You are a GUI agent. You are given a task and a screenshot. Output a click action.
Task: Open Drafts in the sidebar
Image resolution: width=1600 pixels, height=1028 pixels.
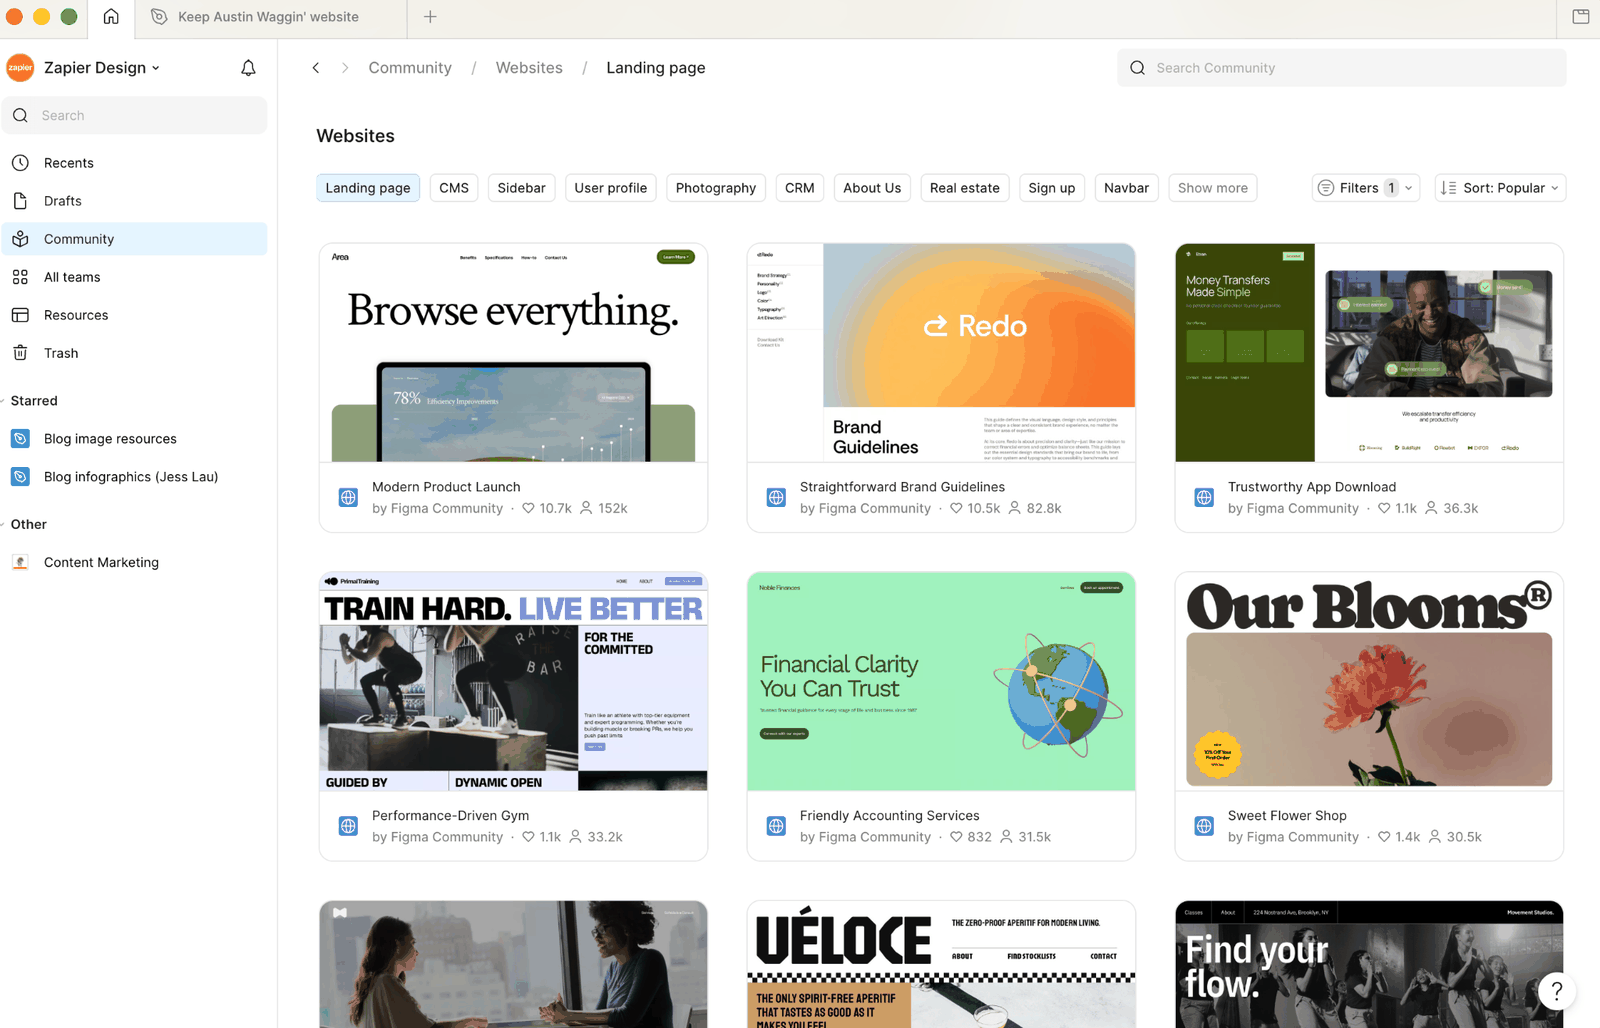(x=134, y=201)
